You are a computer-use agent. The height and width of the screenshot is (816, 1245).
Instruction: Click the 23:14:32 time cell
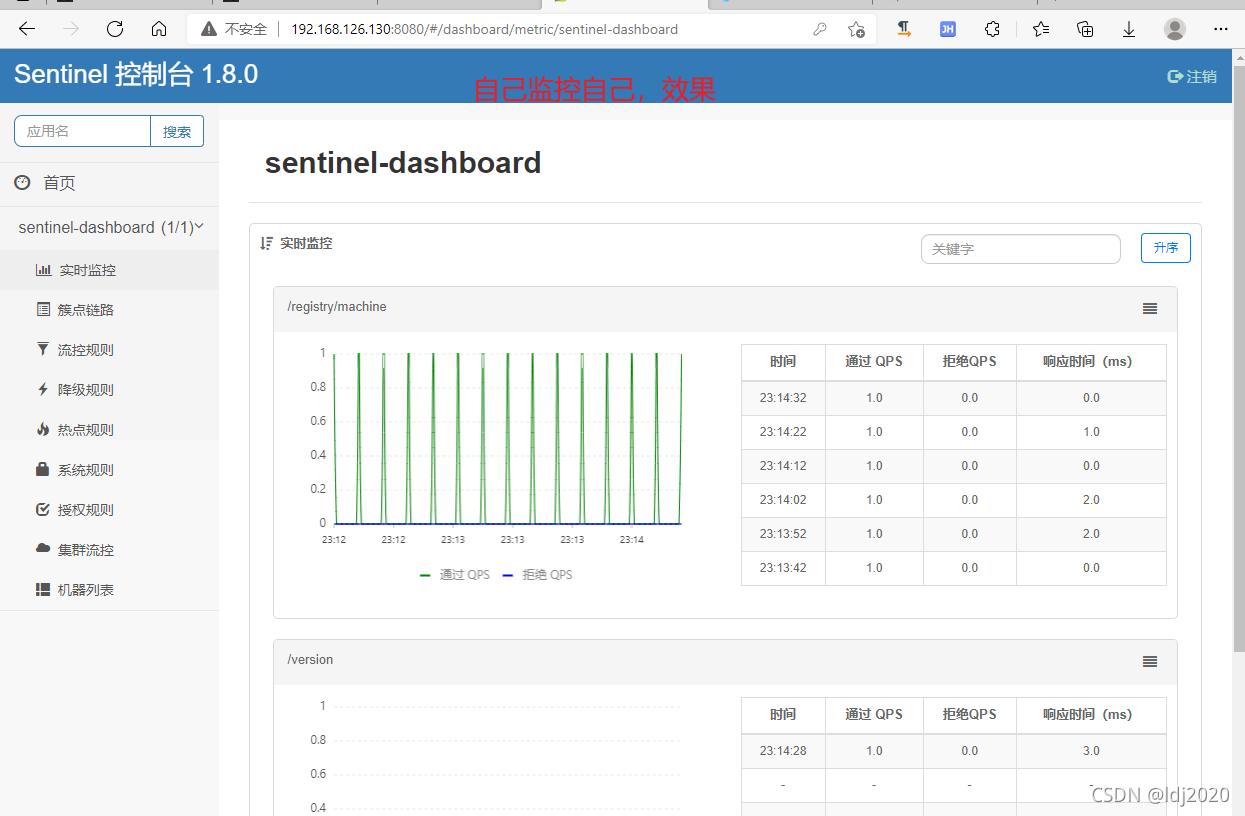(x=783, y=398)
